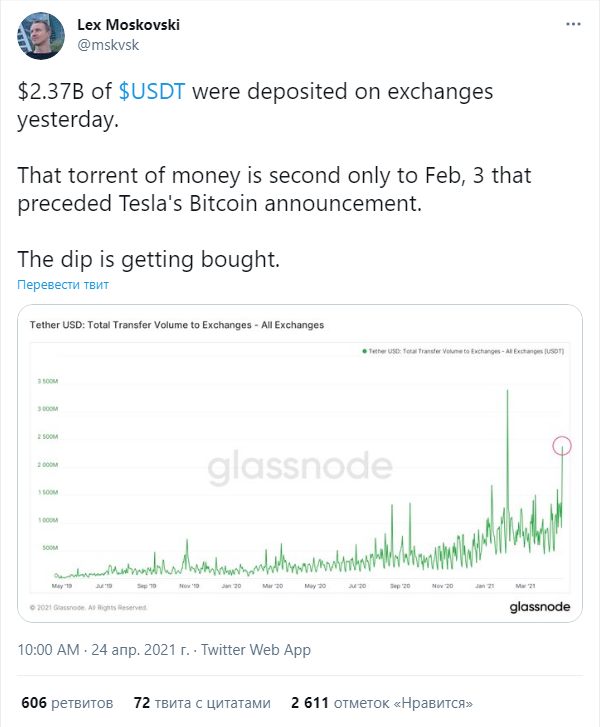
Task: Click the glassnode logo in the chart's corner
Action: point(539,606)
